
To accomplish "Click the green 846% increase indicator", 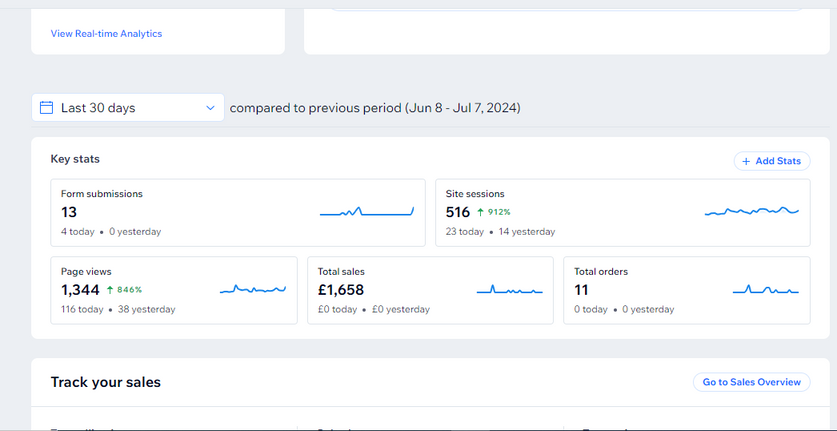I will [x=124, y=289].
